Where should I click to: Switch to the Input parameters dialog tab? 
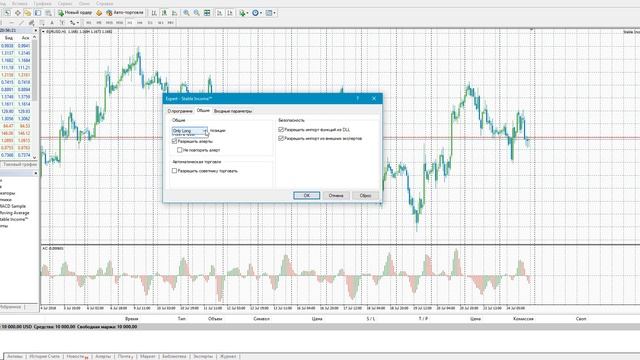click(233, 111)
